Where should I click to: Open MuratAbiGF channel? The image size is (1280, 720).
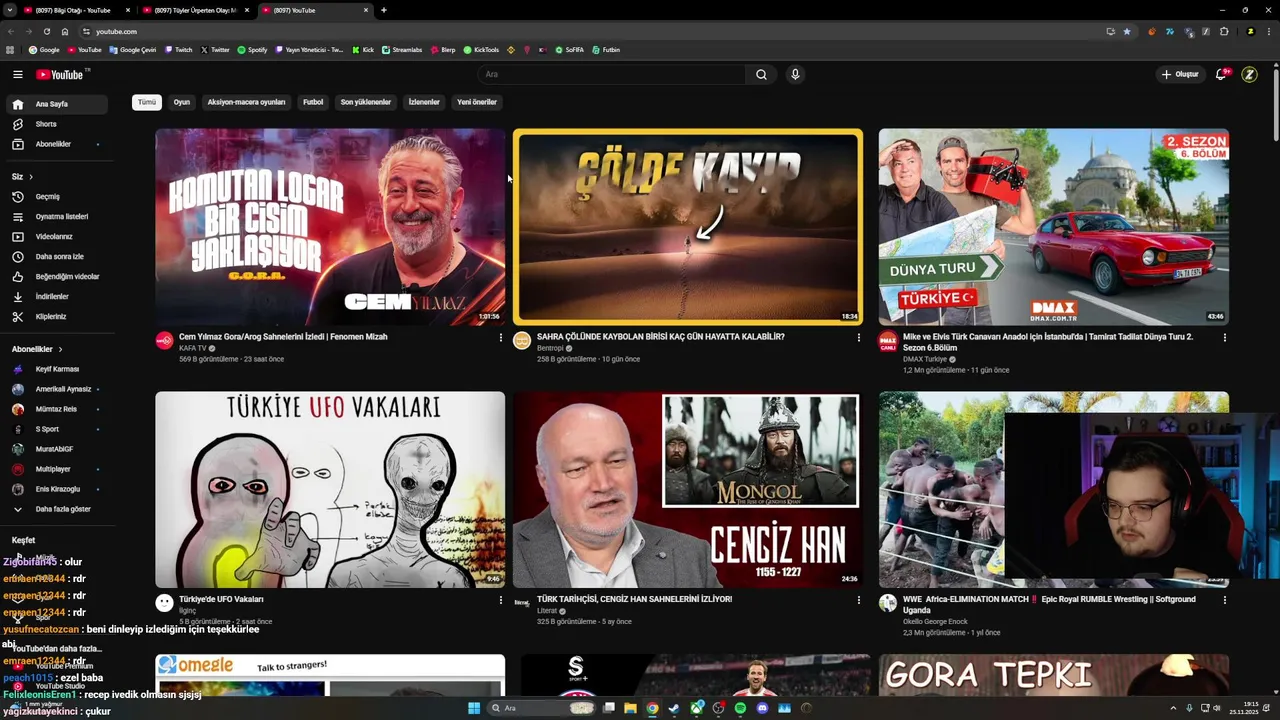pyautogui.click(x=57, y=449)
